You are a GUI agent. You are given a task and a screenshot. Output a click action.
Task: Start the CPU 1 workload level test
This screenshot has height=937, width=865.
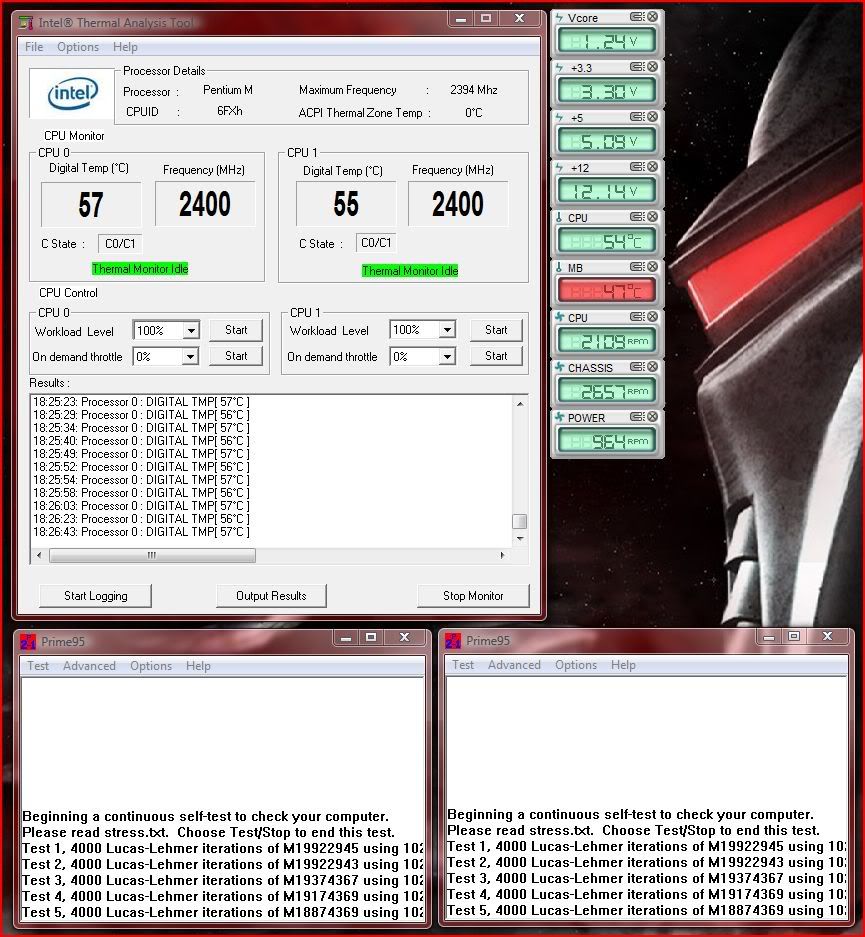coord(496,330)
